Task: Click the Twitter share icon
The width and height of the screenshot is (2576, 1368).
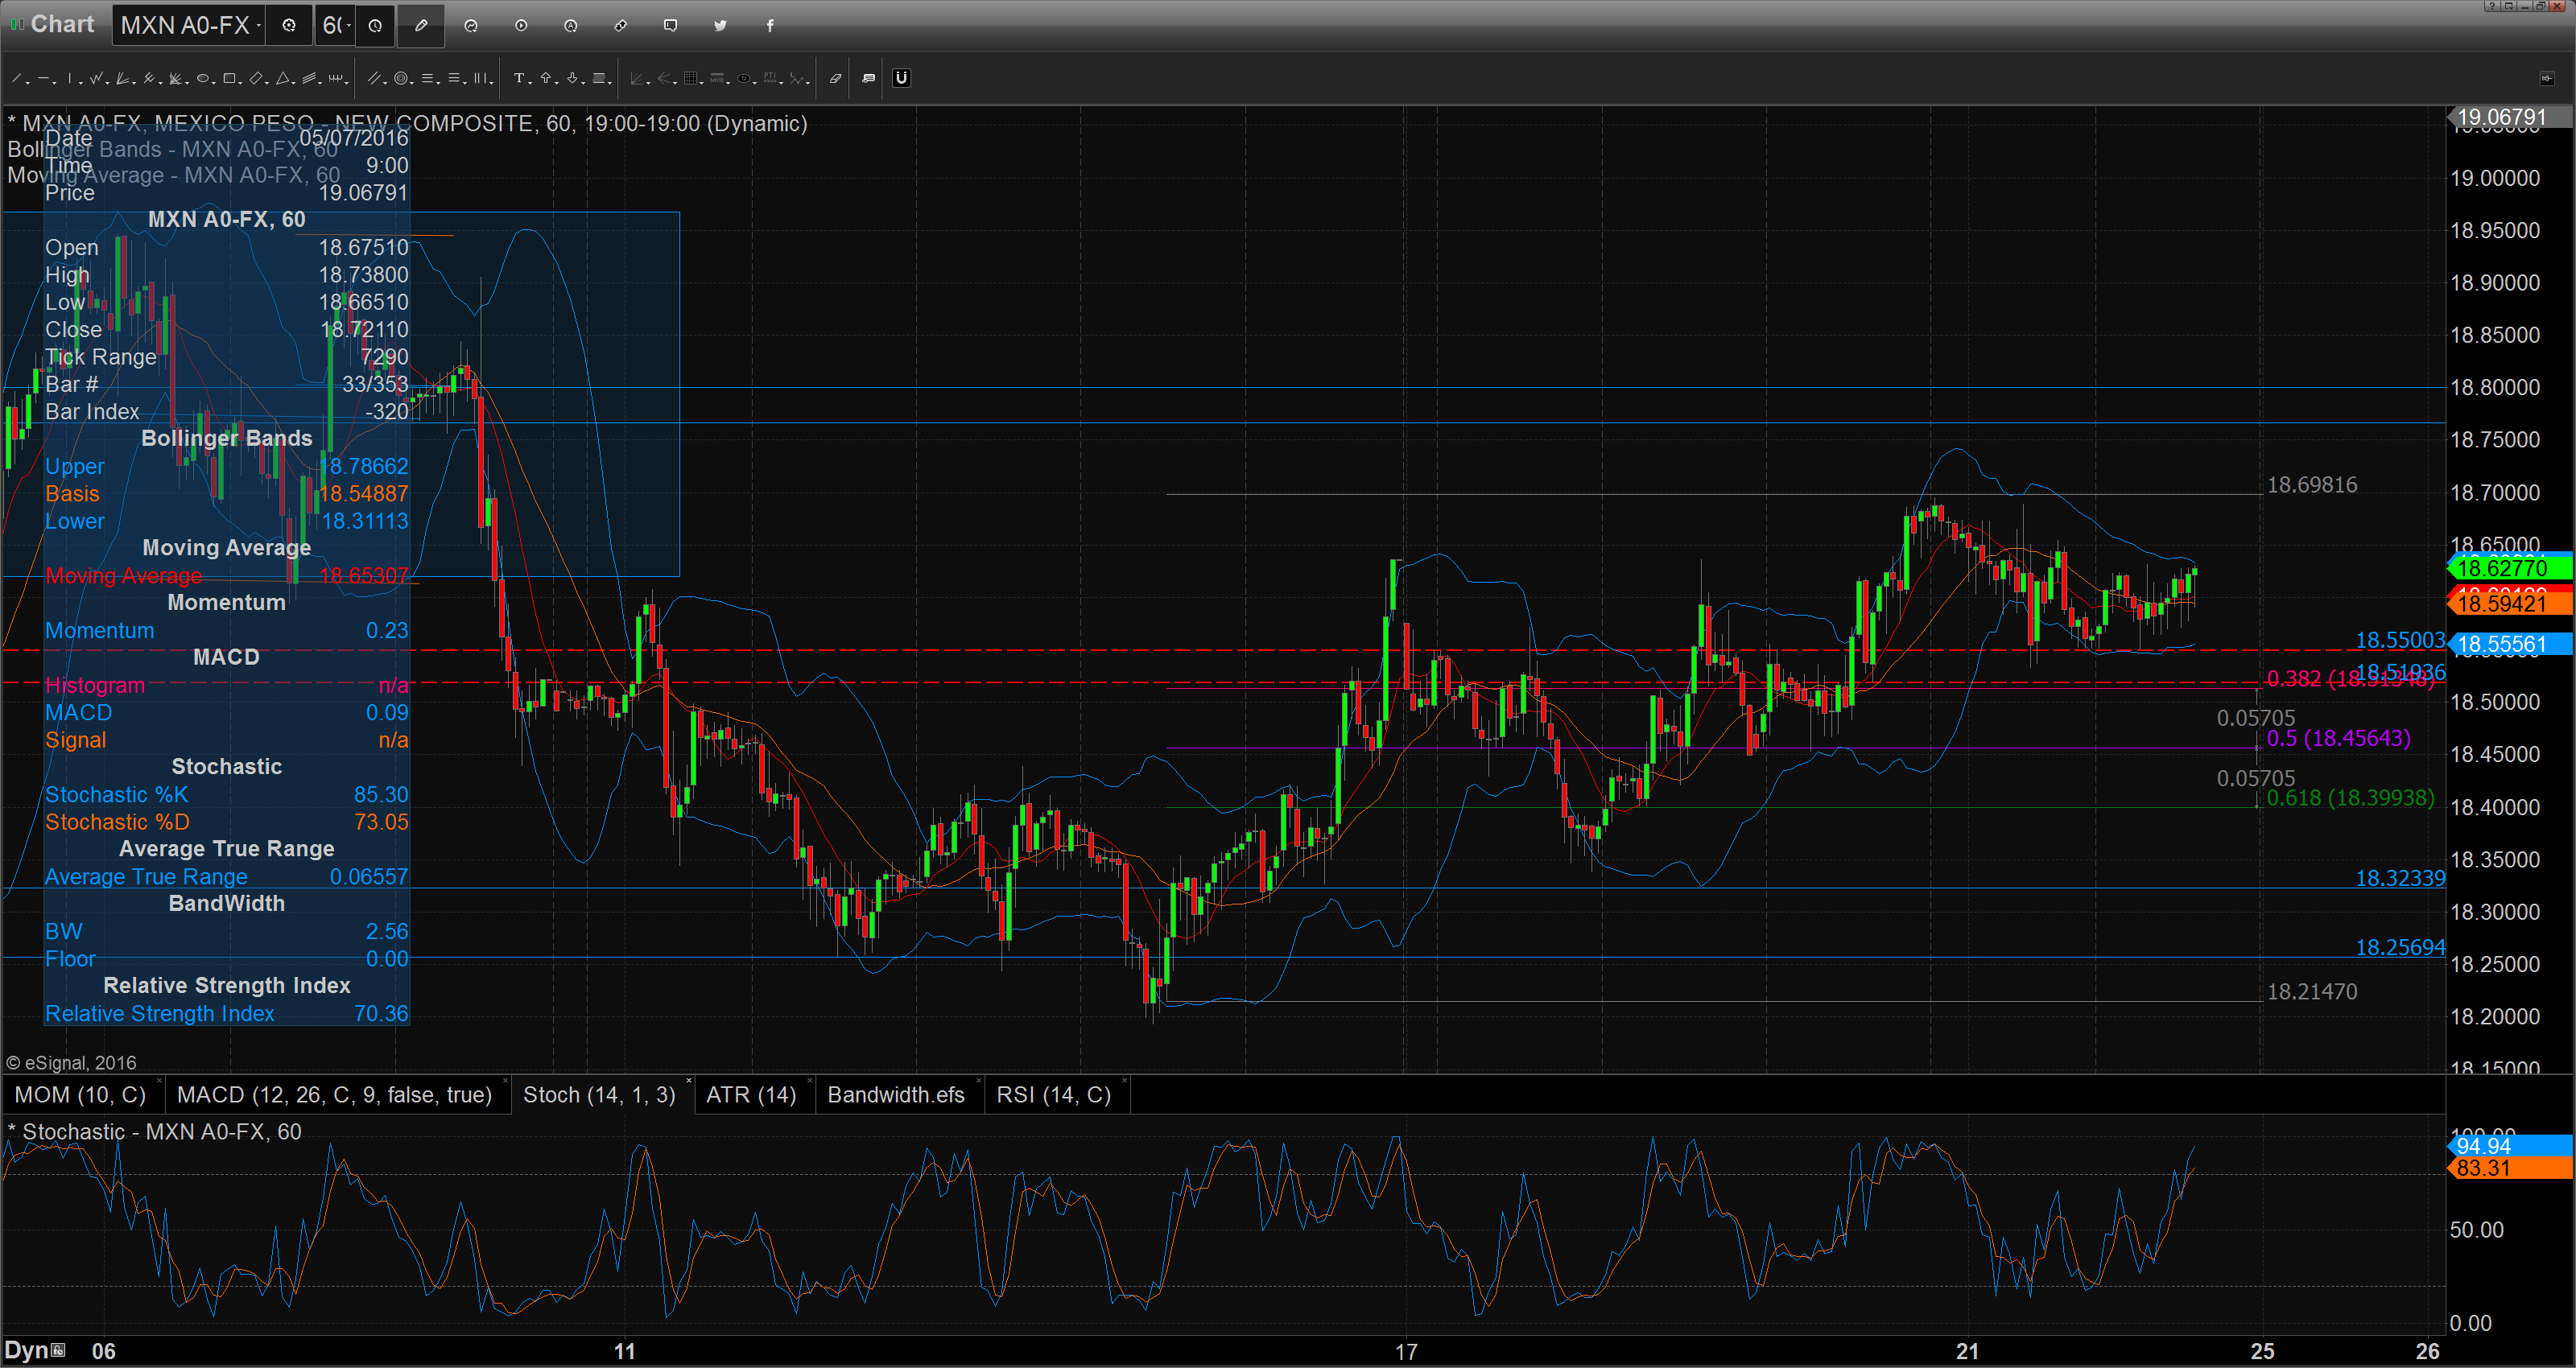Action: click(x=720, y=26)
